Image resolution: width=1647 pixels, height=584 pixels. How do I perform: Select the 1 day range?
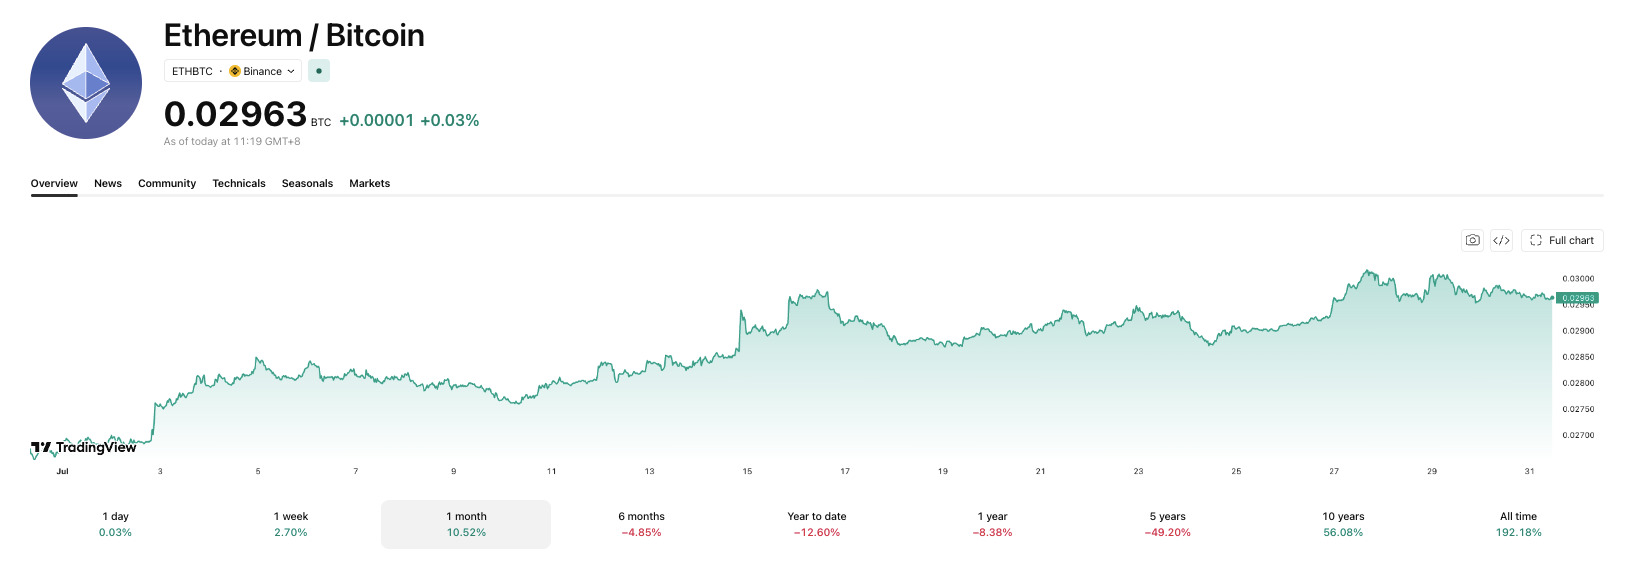tap(115, 524)
